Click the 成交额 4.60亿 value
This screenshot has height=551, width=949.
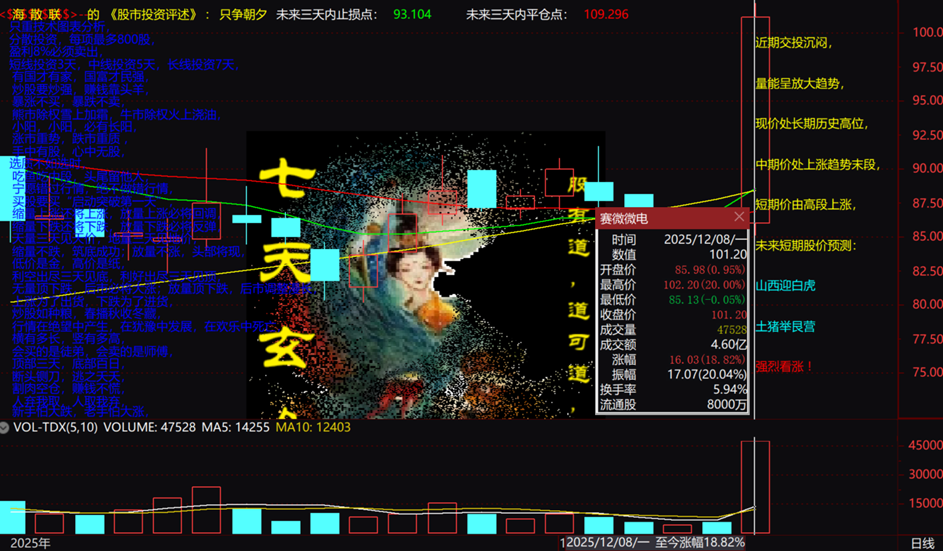tap(729, 345)
